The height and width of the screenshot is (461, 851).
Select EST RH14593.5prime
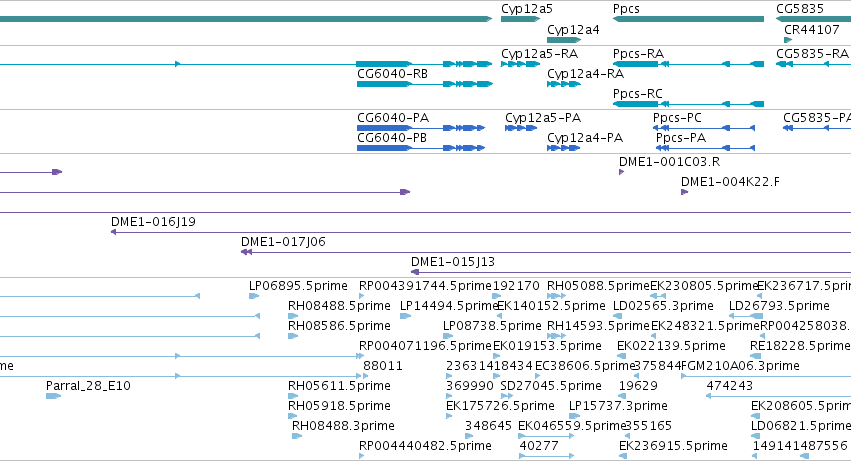598,326
